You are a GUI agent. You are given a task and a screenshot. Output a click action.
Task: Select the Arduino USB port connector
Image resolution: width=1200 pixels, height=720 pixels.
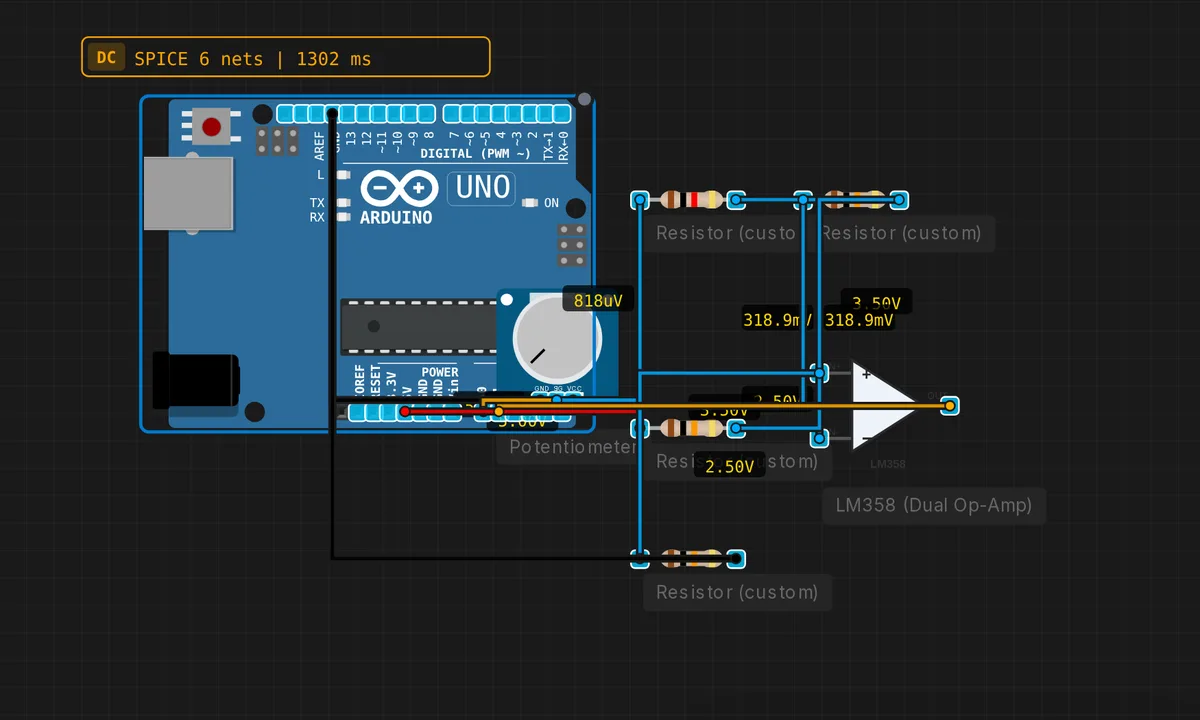(x=188, y=193)
